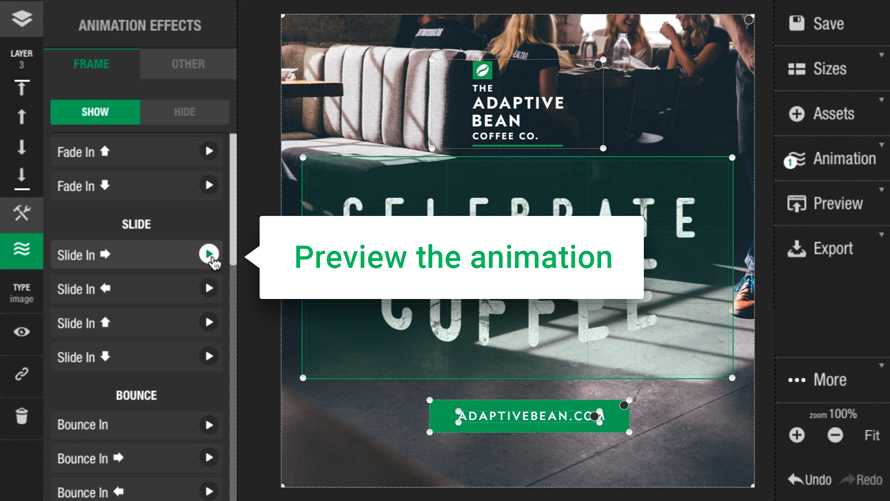Choose Slide In down effect
890x501 pixels.
point(136,357)
